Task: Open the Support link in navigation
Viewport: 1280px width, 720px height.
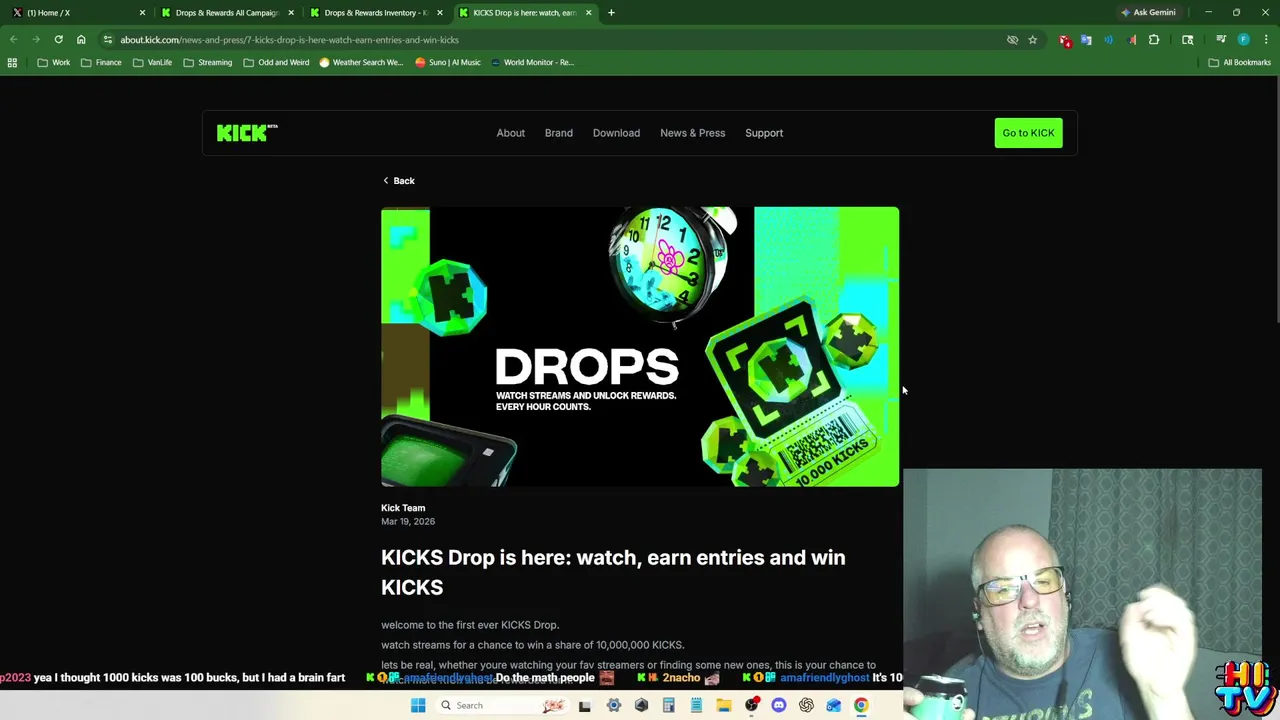Action: point(764,133)
